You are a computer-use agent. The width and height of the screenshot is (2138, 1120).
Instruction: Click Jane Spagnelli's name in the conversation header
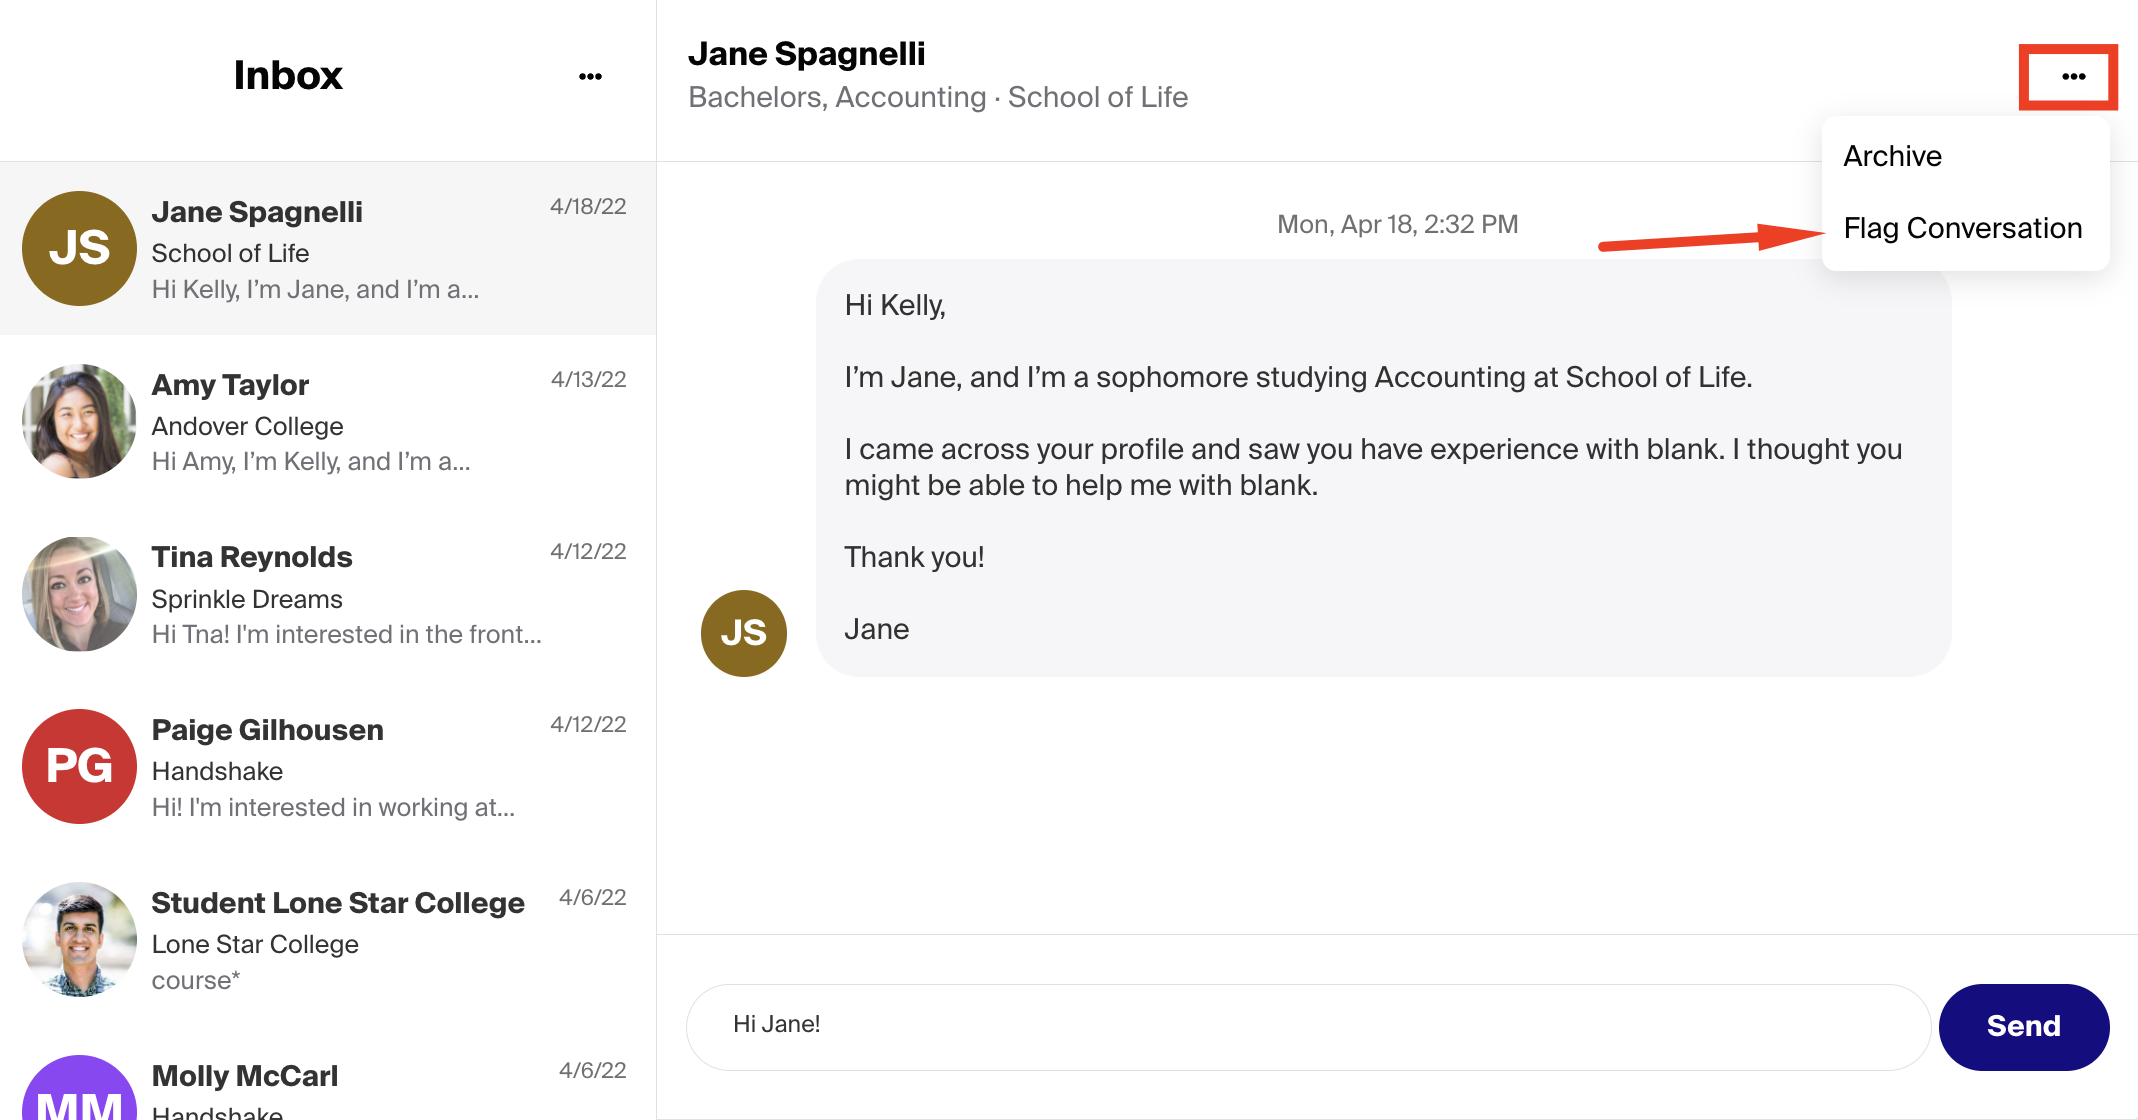tap(806, 53)
